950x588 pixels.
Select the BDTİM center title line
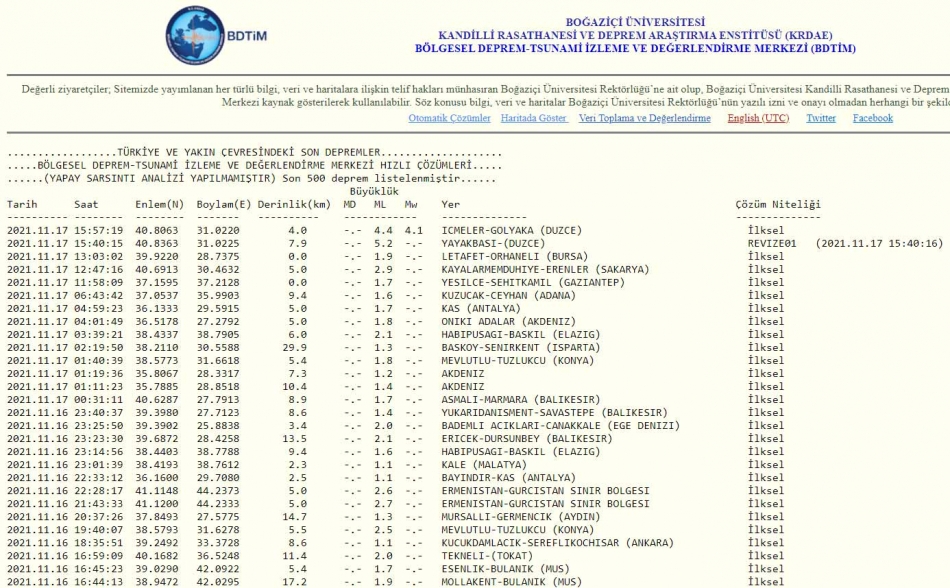pyautogui.click(x=636, y=48)
